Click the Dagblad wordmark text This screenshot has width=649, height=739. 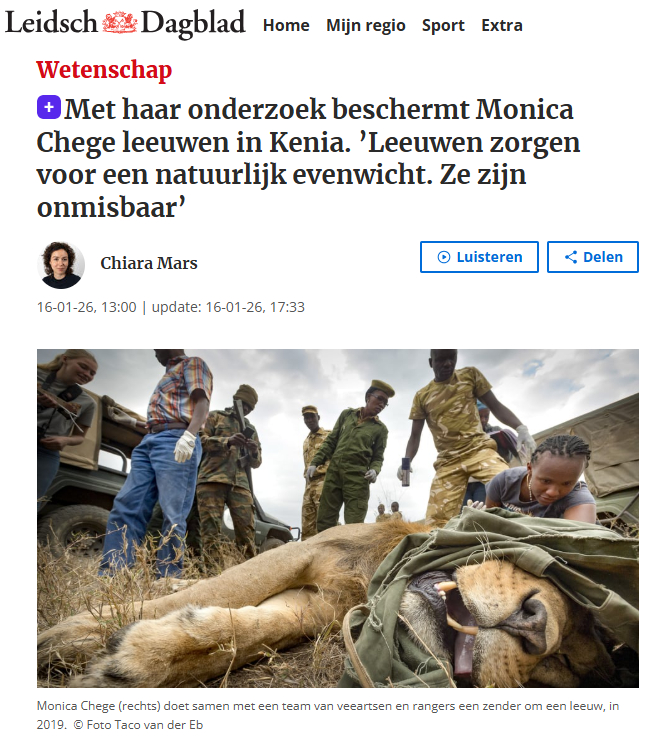193,24
